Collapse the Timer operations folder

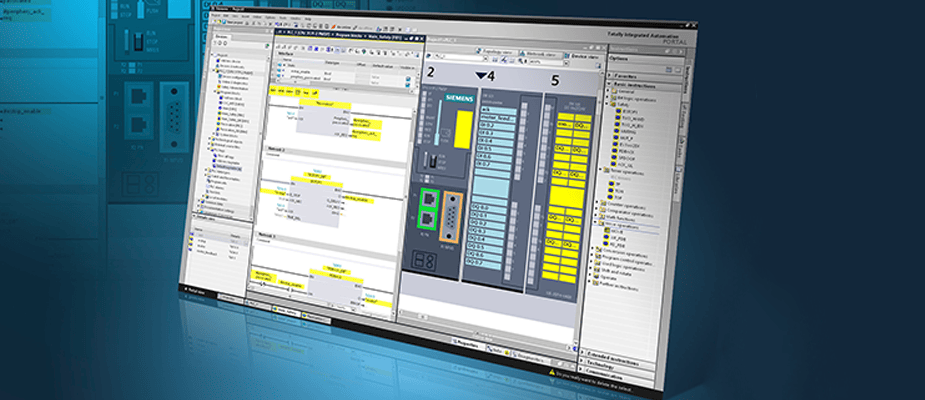(601, 170)
